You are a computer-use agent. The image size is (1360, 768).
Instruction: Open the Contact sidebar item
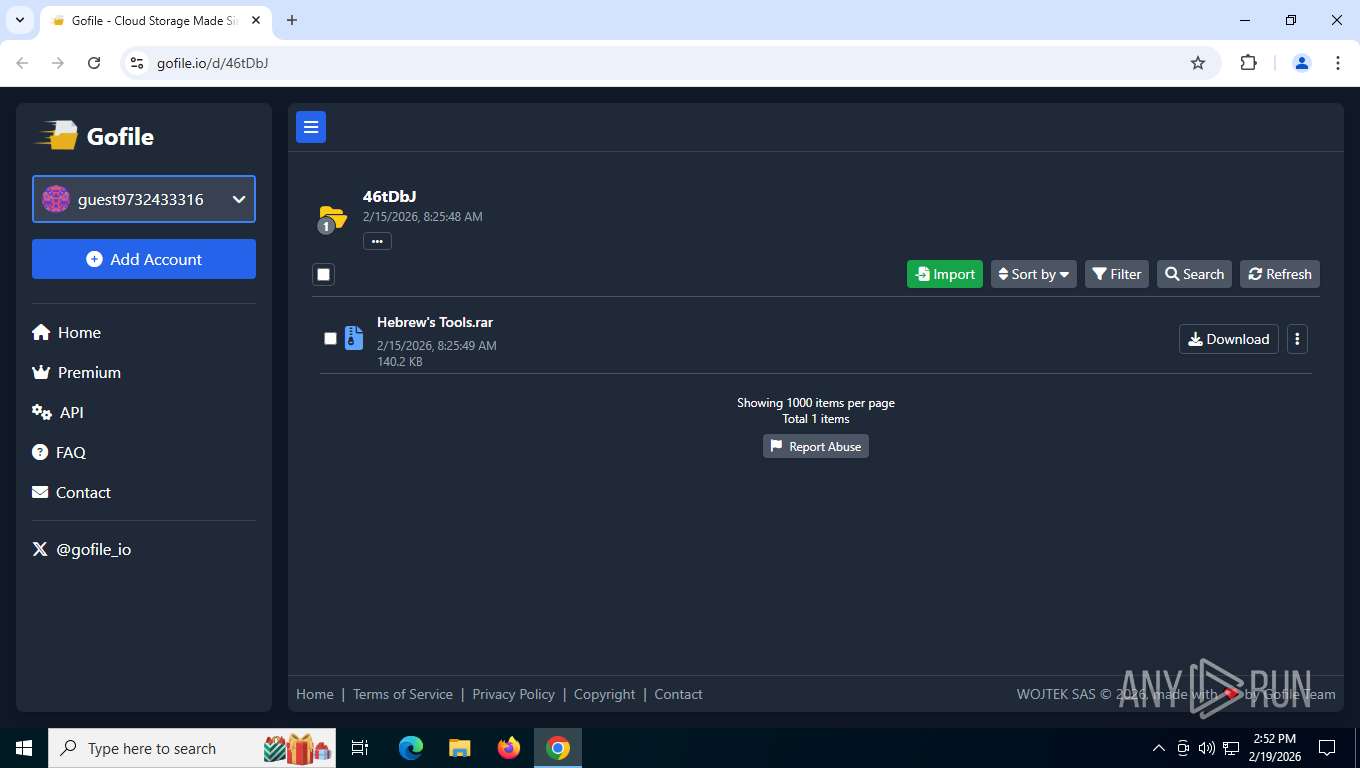tap(71, 492)
